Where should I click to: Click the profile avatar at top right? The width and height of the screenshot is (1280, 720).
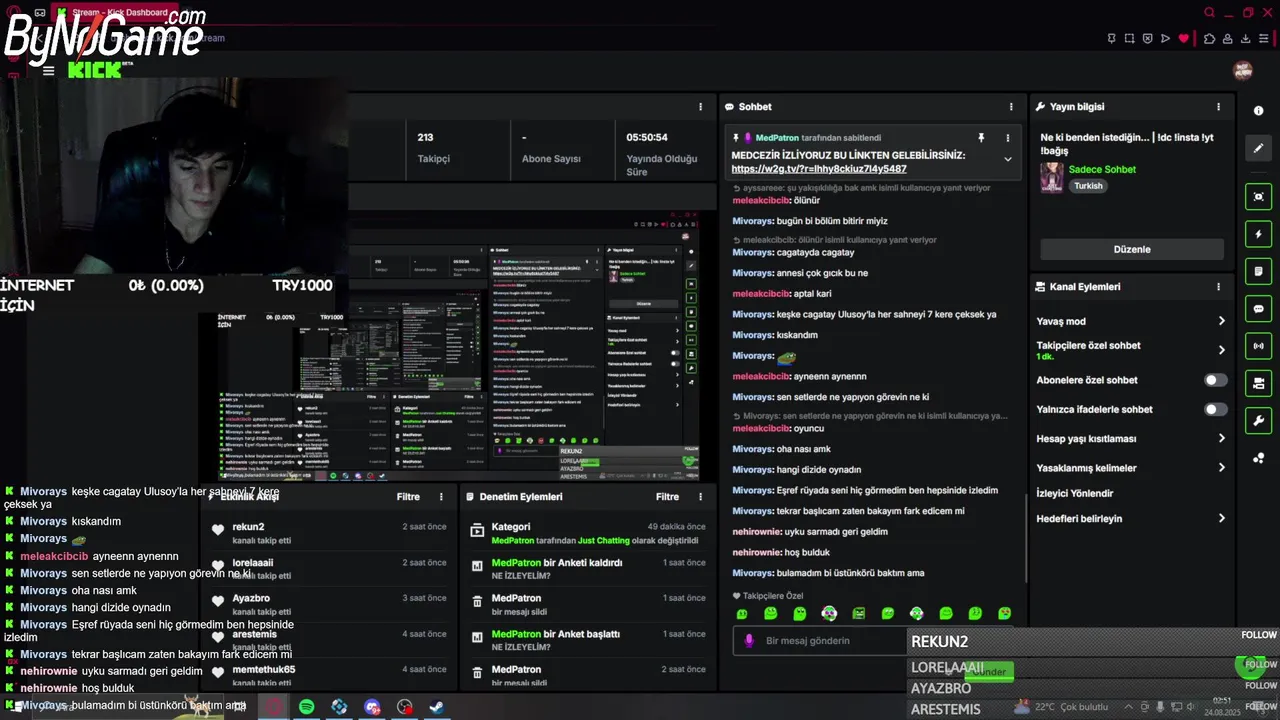point(1243,70)
